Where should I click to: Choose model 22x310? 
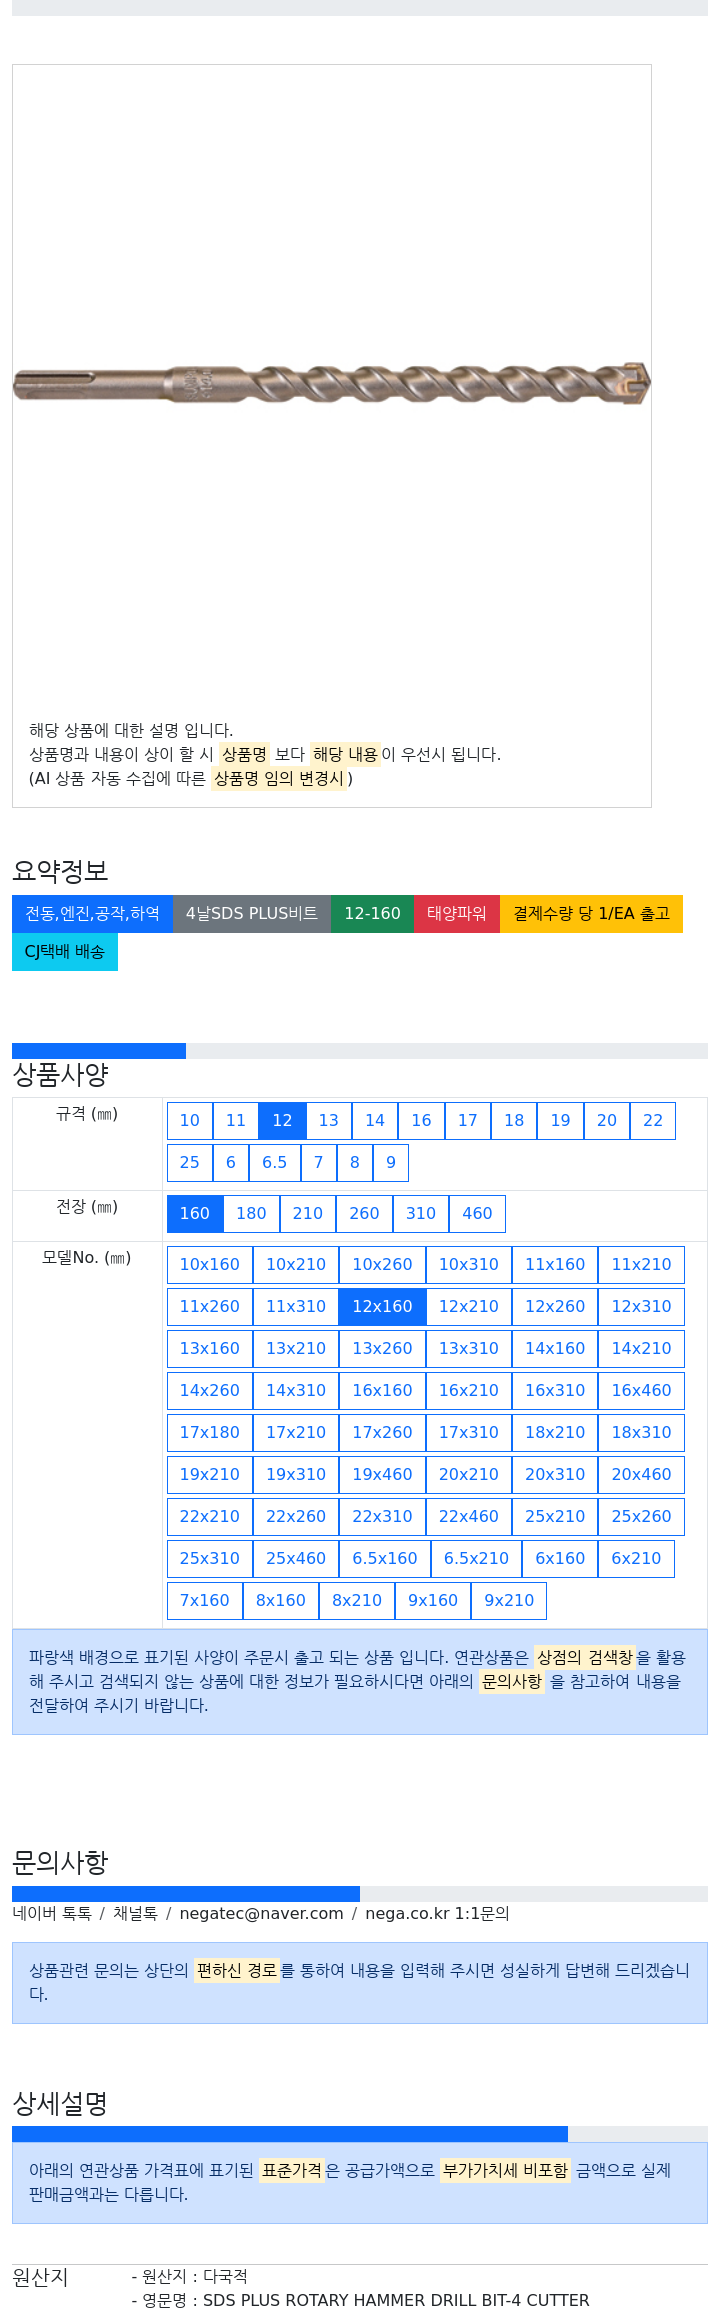coord(382,1516)
